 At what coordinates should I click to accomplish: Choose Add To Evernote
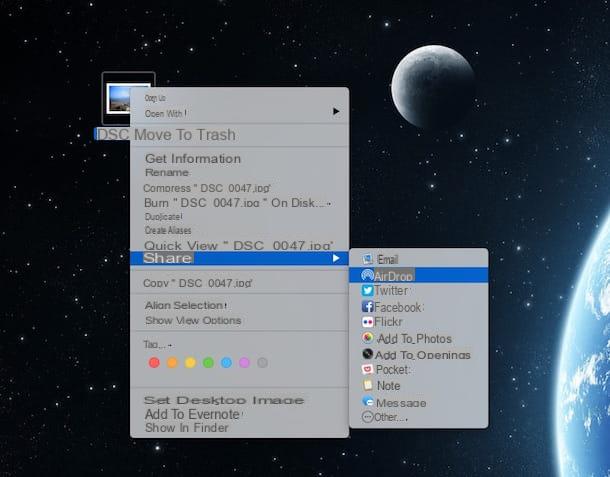(193, 414)
